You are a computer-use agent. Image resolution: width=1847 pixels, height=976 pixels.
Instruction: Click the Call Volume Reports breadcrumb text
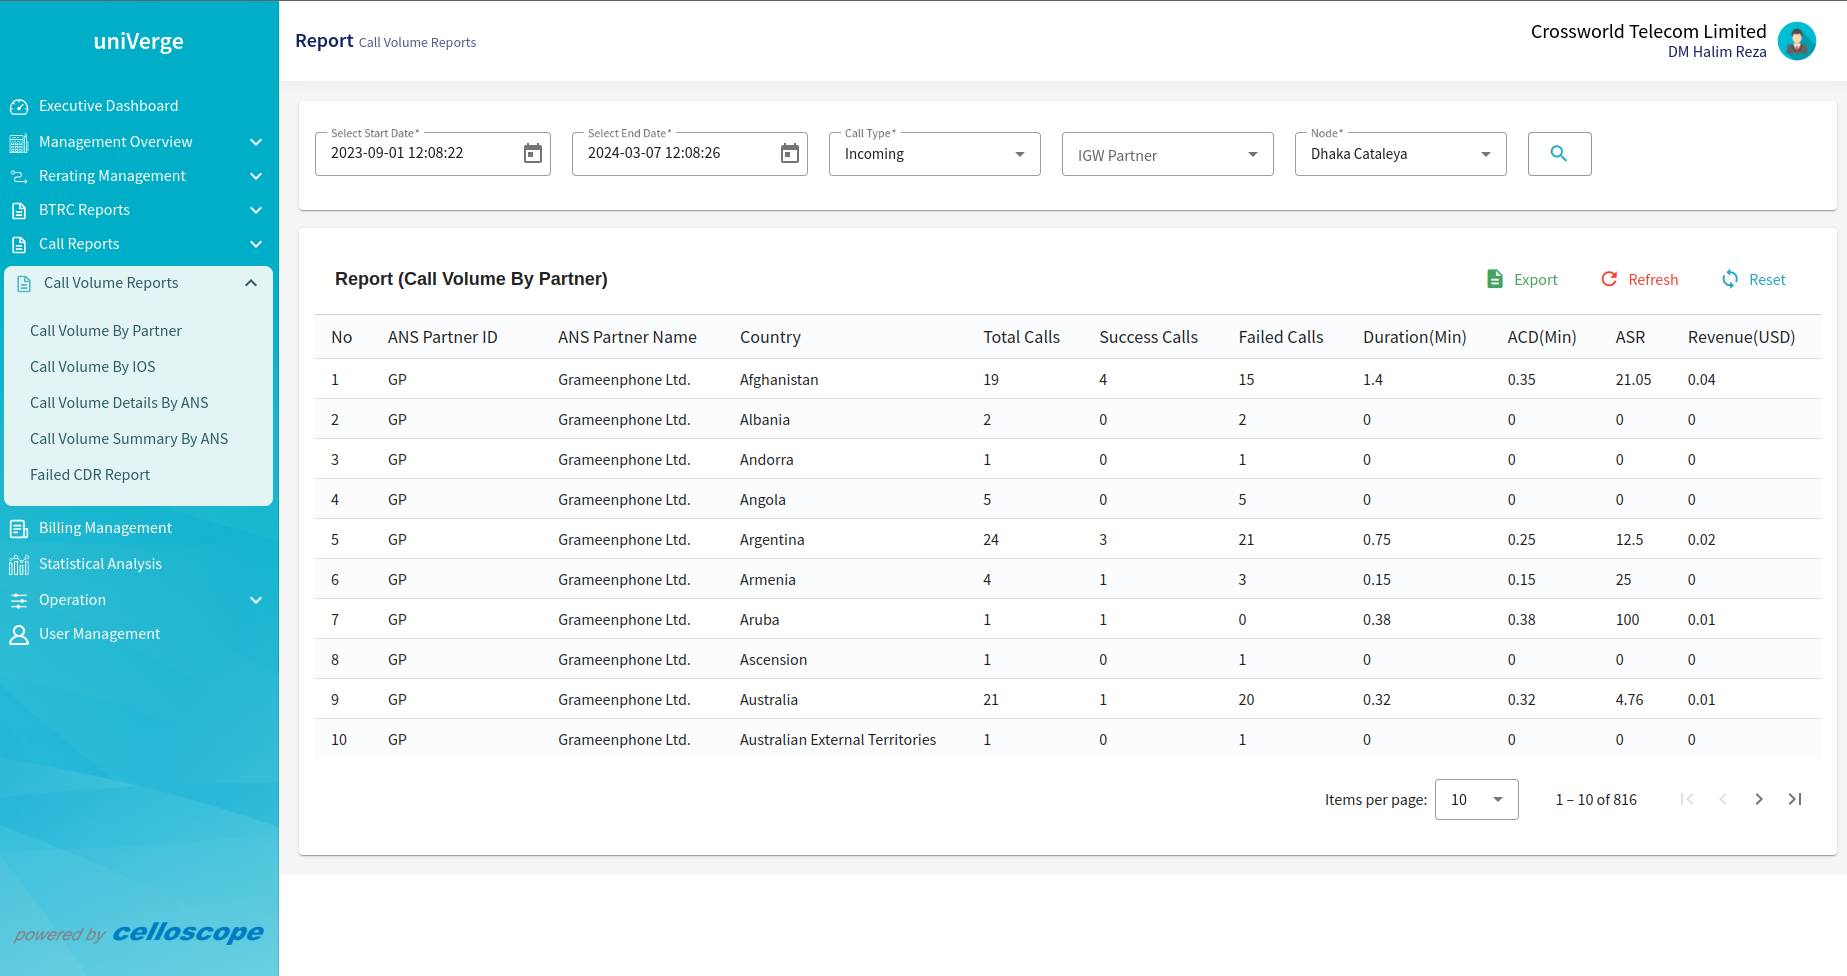point(417,43)
